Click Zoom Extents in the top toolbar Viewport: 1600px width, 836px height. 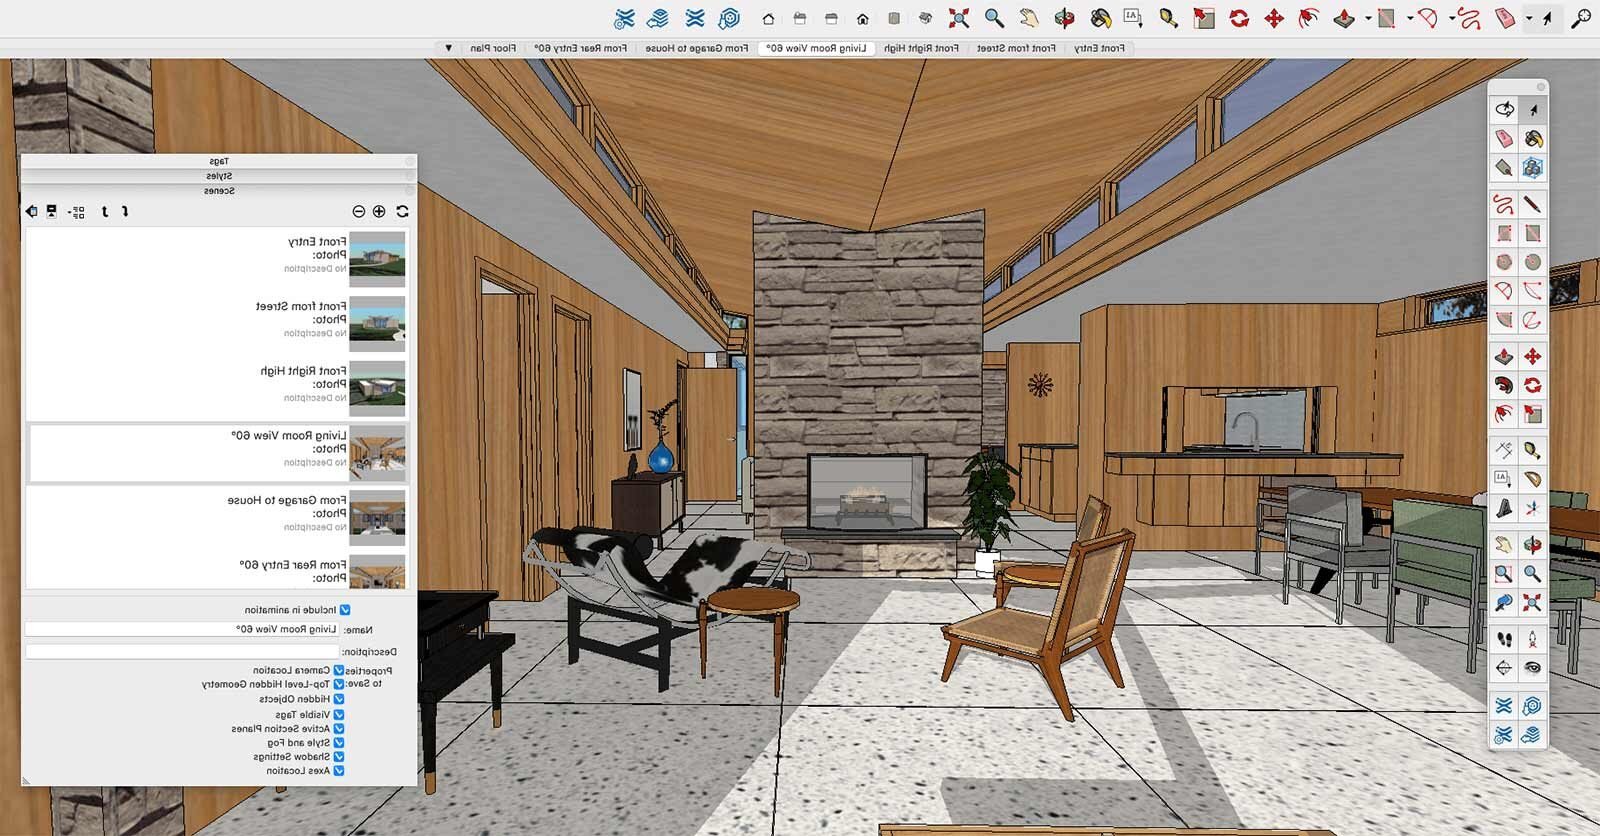point(959,18)
